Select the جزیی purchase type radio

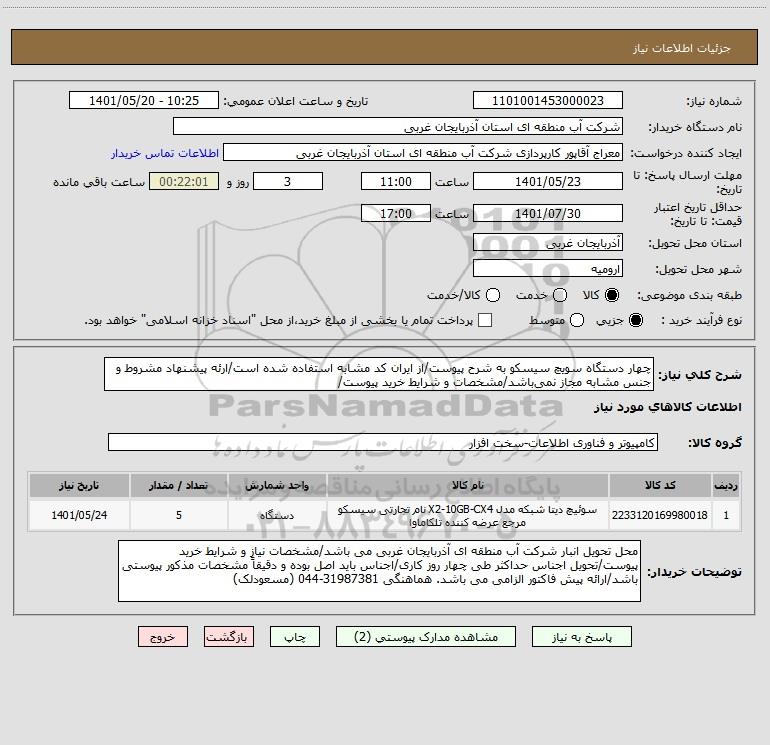point(636,320)
